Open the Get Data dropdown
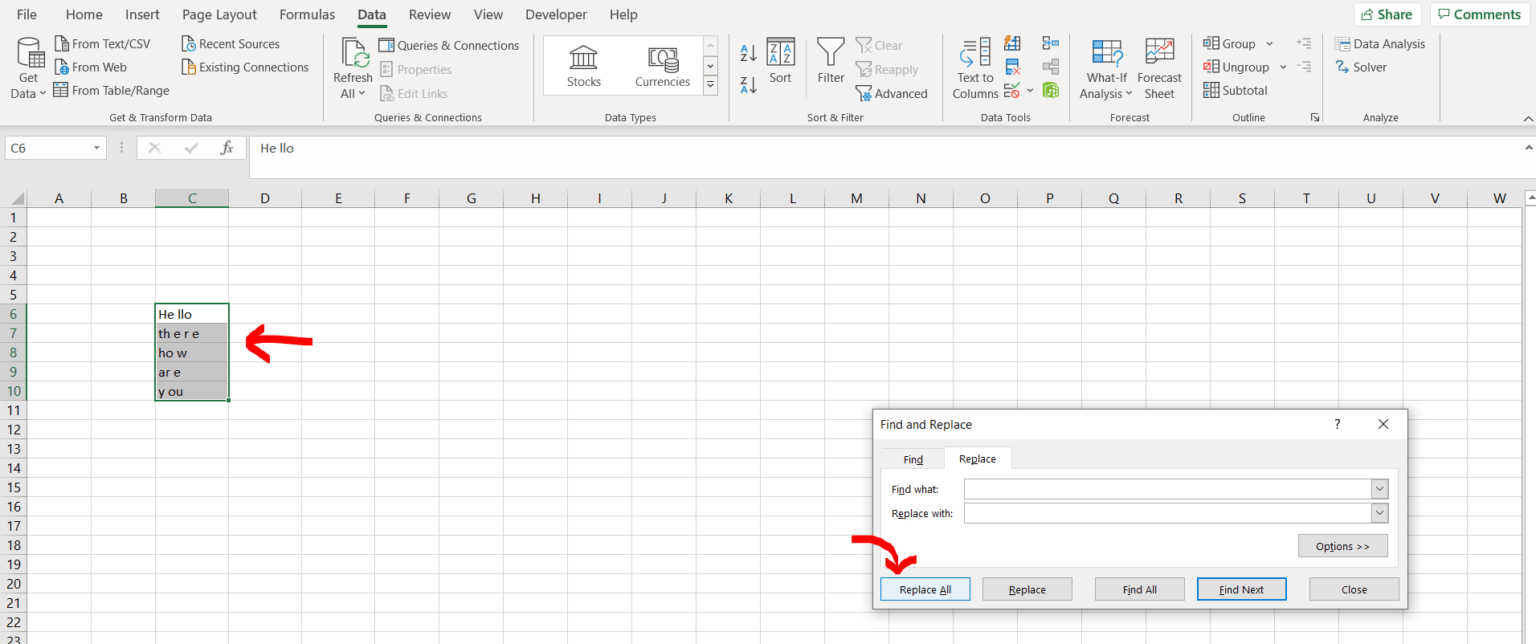 pos(27,67)
